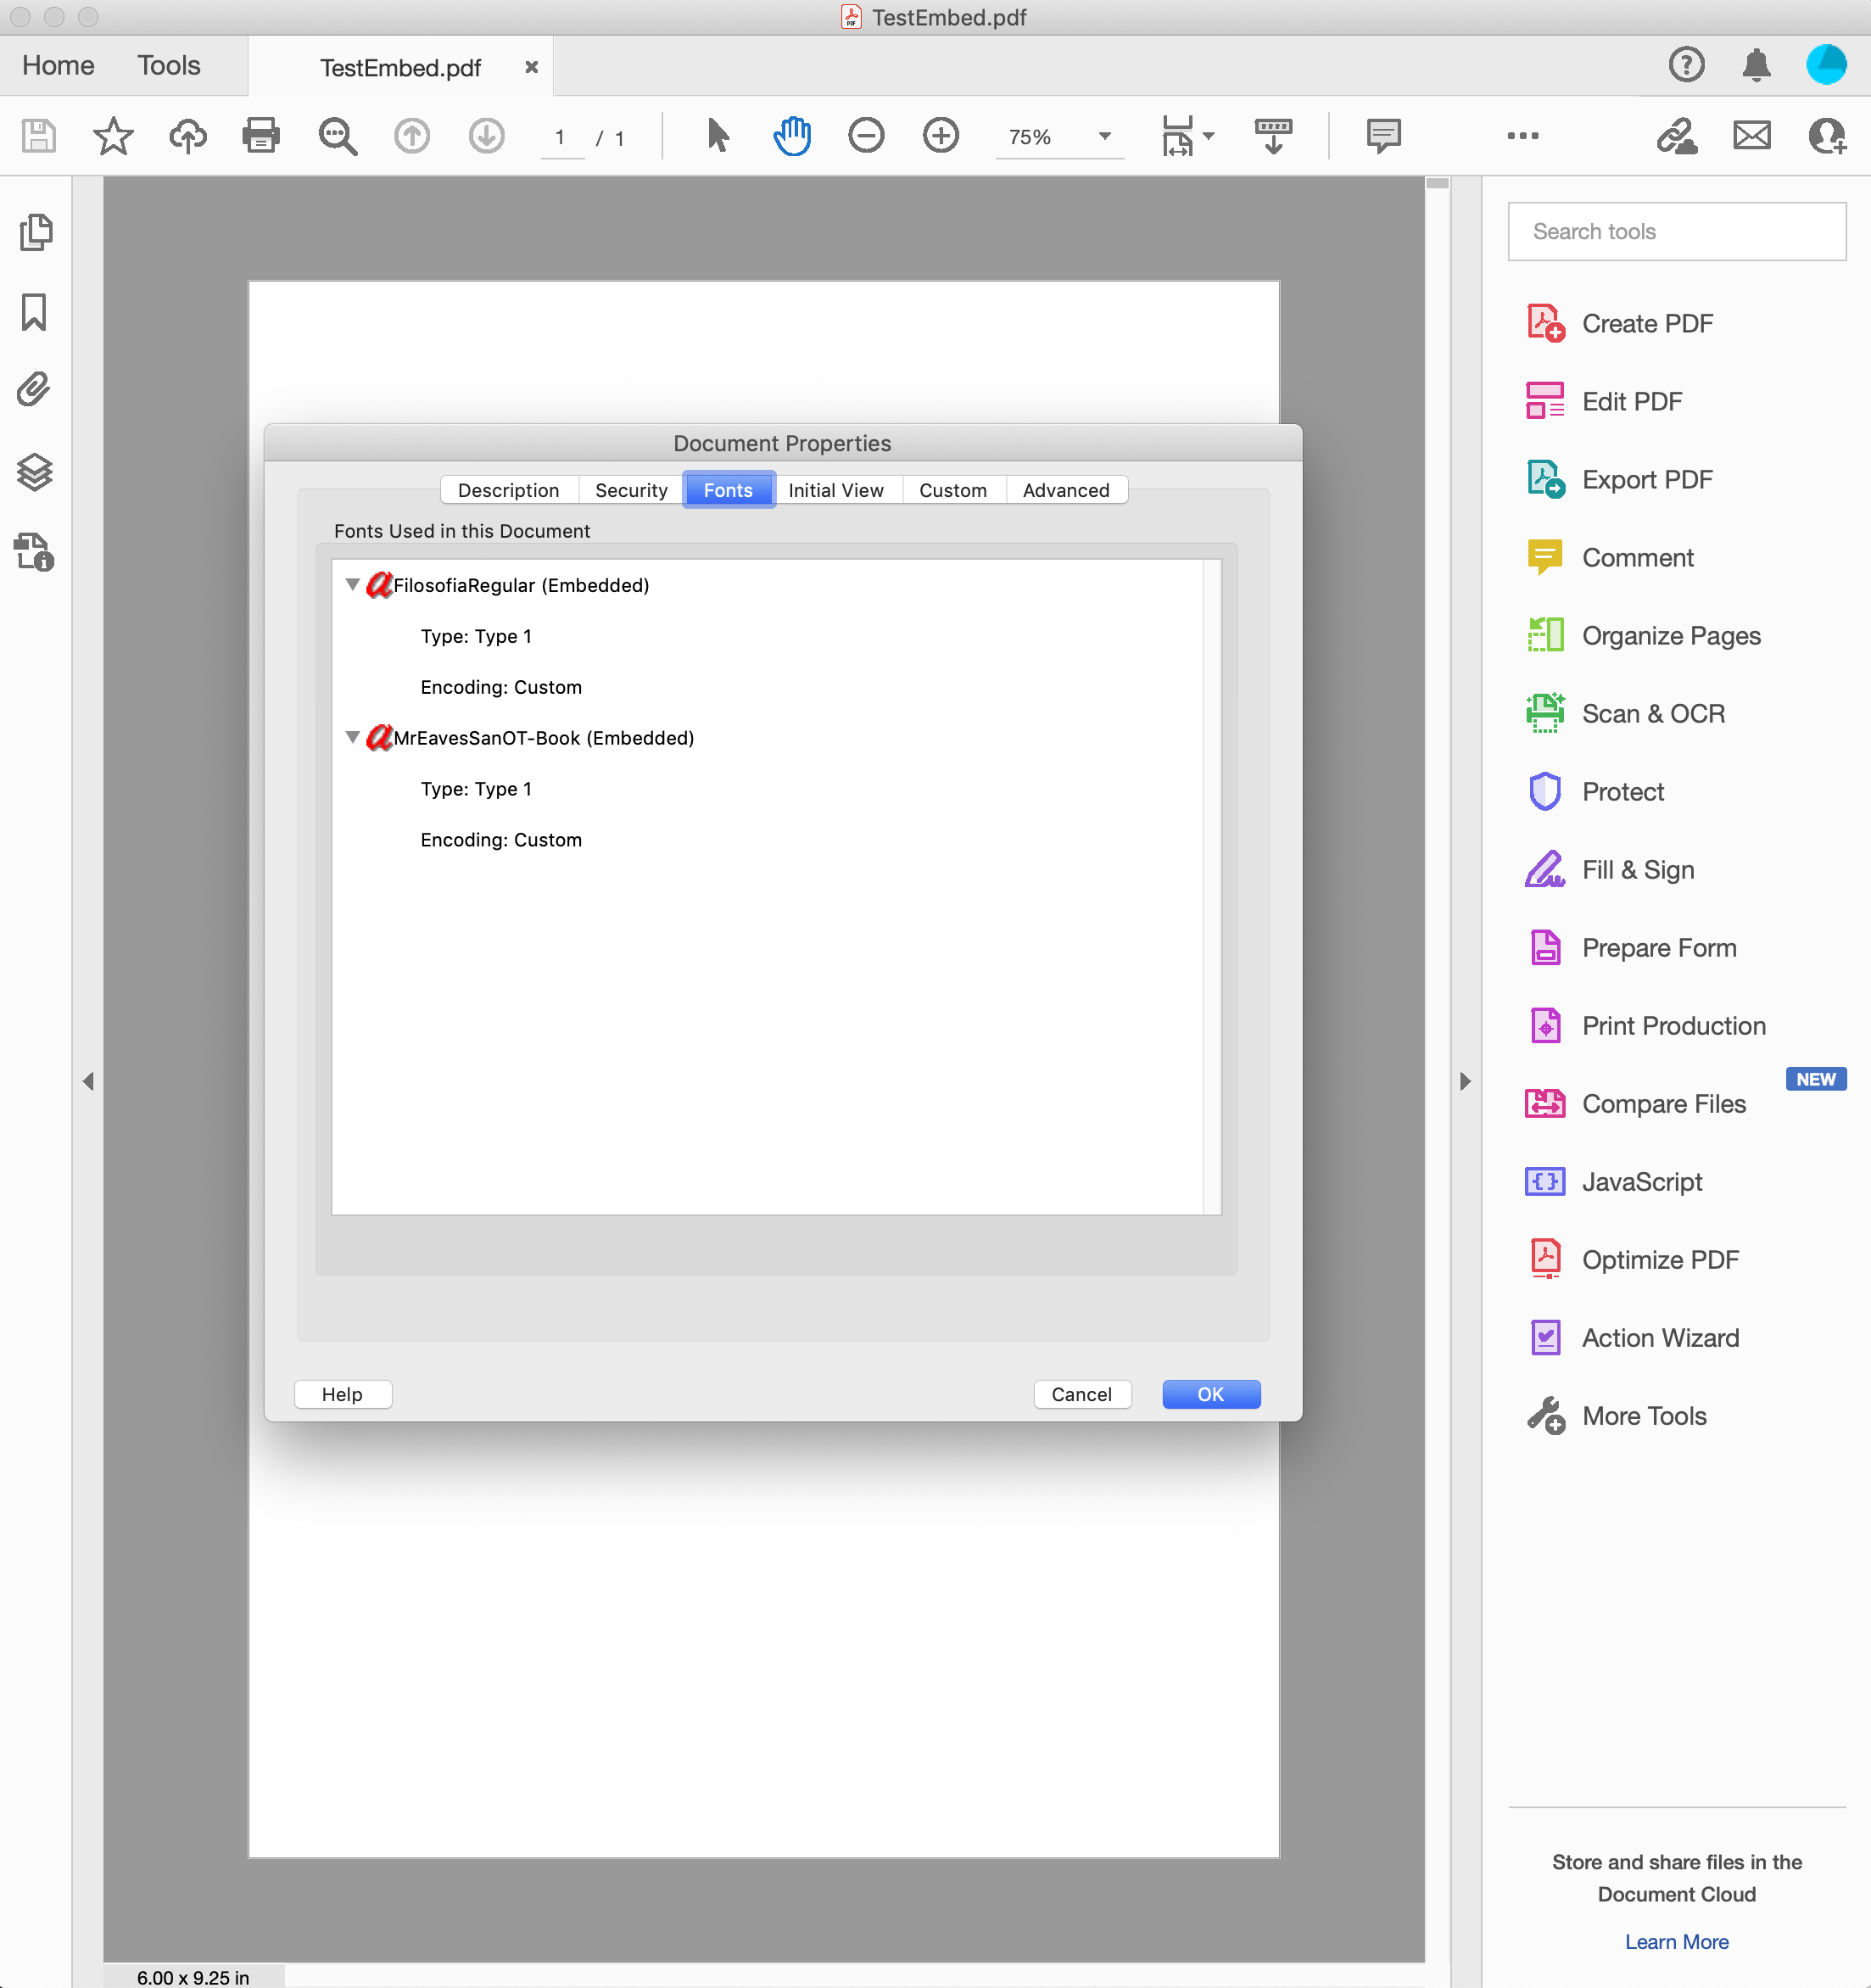This screenshot has height=1988, width=1871.
Task: Hide the left navigation pane
Action: tap(90, 1081)
